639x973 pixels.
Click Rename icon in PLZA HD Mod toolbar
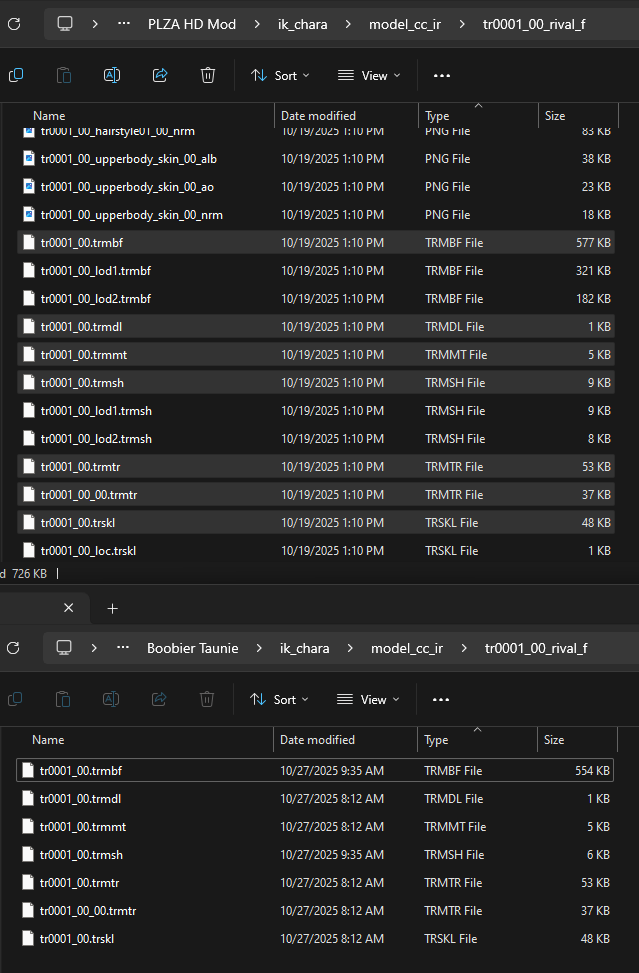pyautogui.click(x=112, y=75)
